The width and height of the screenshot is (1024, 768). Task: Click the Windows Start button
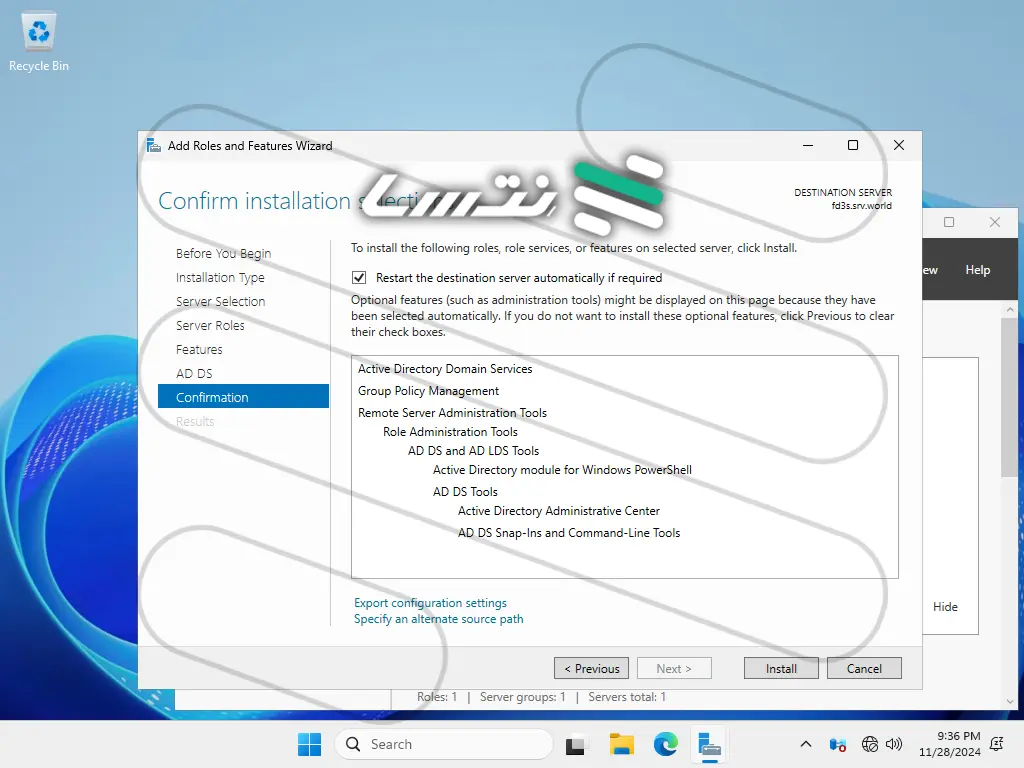(309, 744)
